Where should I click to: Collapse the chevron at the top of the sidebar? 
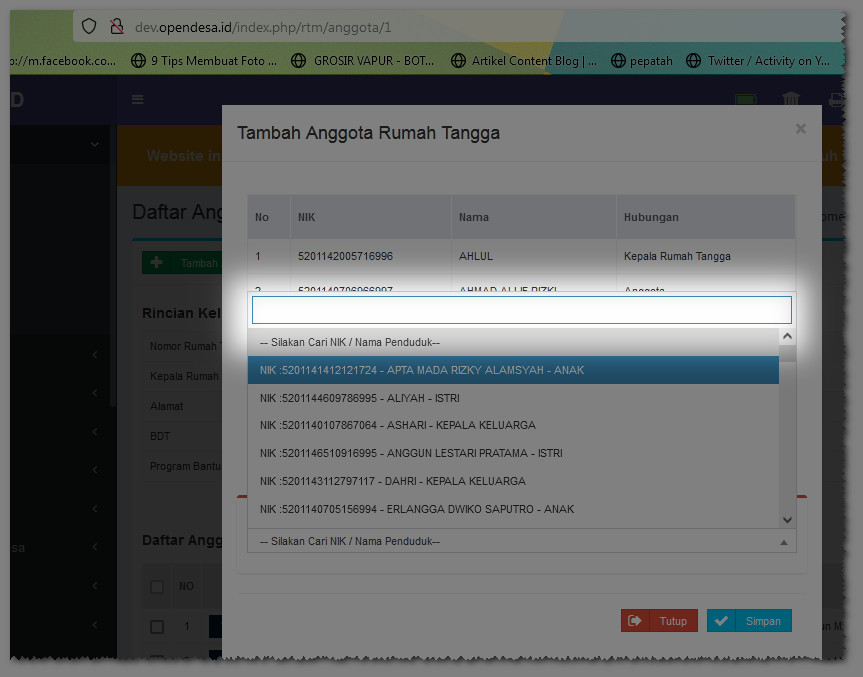[x=94, y=143]
